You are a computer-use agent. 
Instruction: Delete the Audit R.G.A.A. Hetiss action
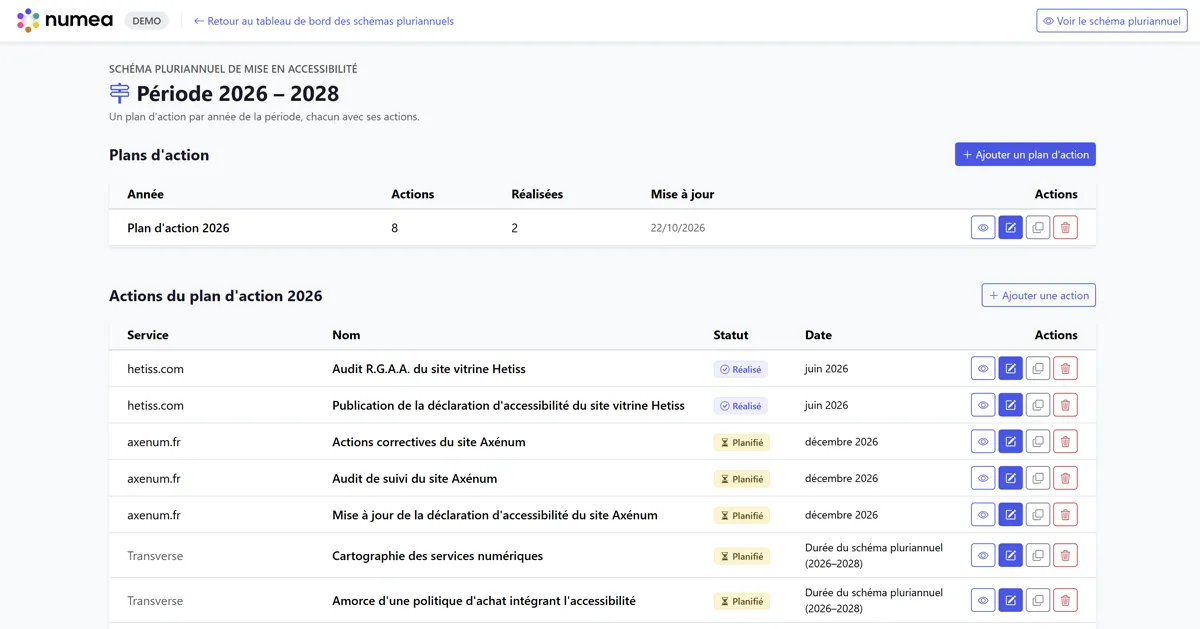coord(1065,369)
